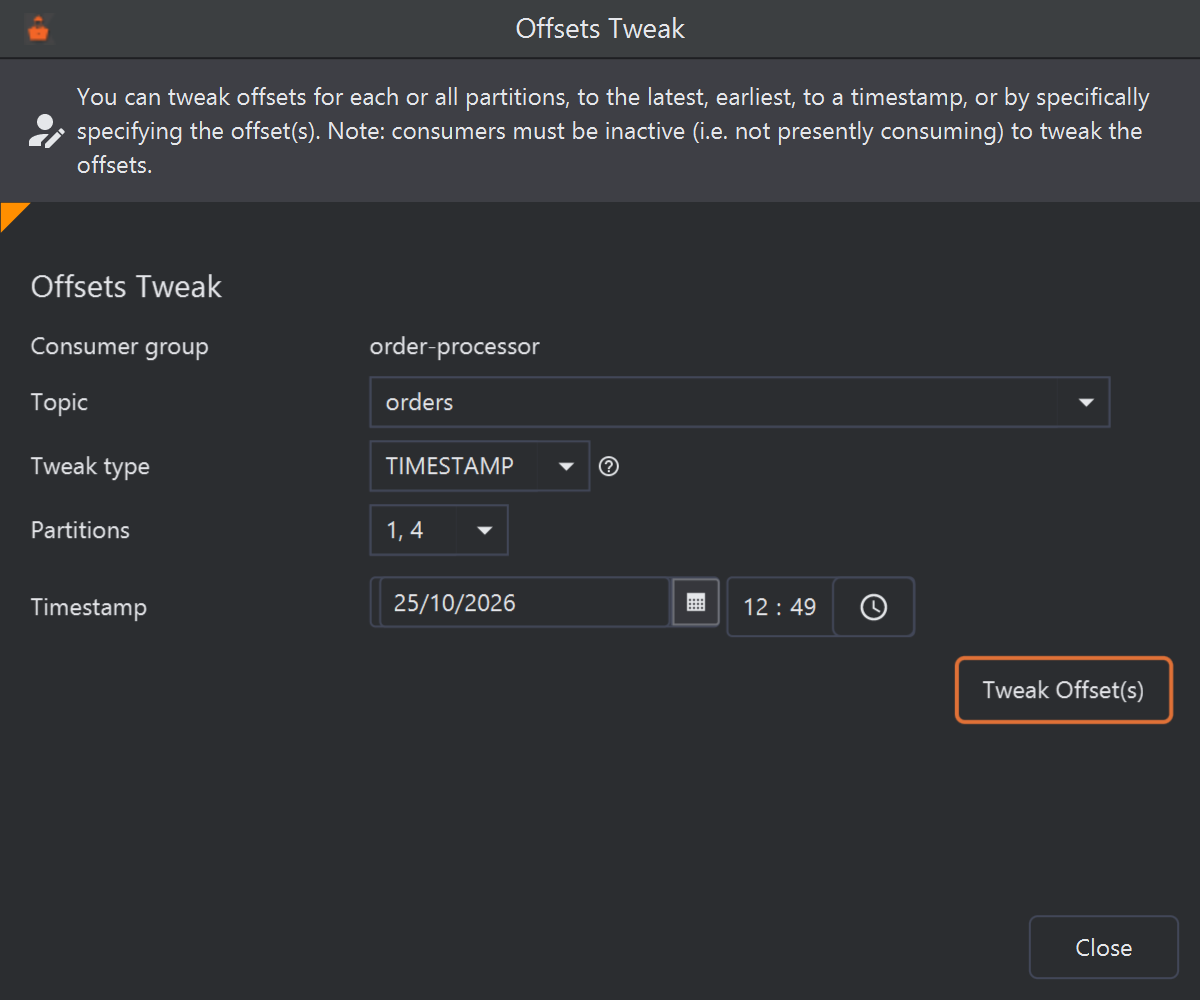This screenshot has width=1200, height=1000.
Task: Click the Tweak type label
Action: tap(90, 466)
